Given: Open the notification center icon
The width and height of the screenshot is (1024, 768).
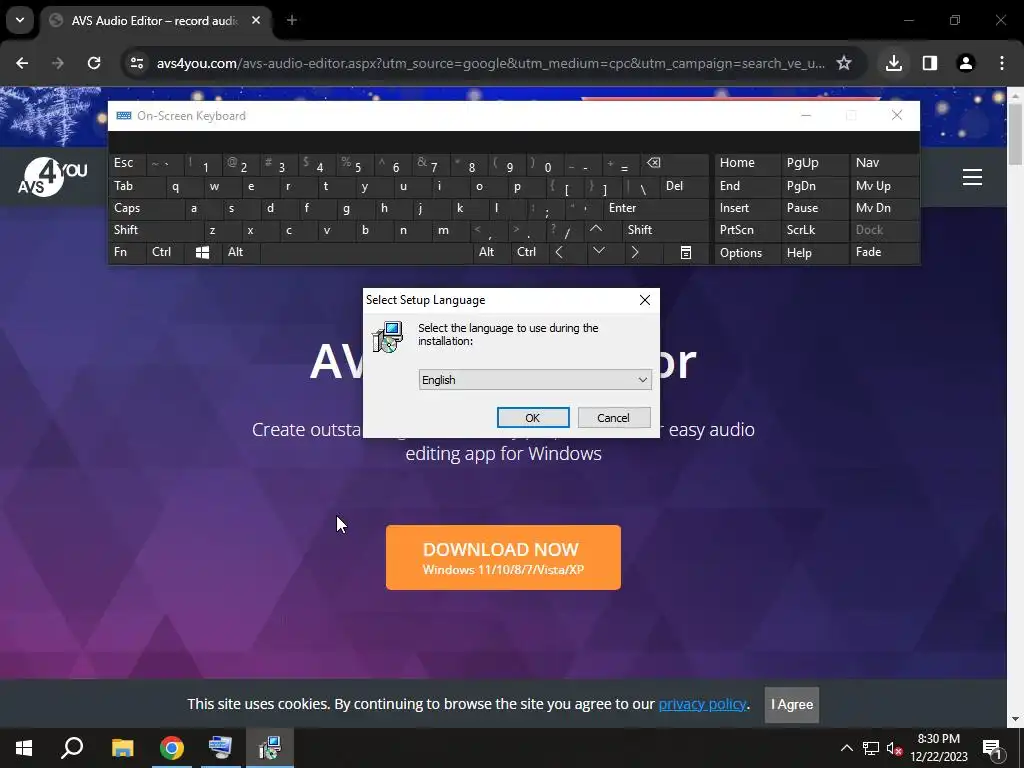Looking at the screenshot, I should (992, 749).
